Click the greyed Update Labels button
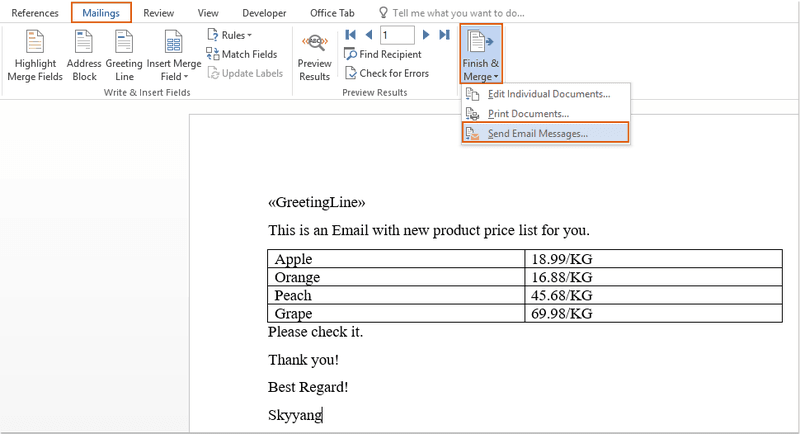This screenshot has width=800, height=434. tap(245, 73)
